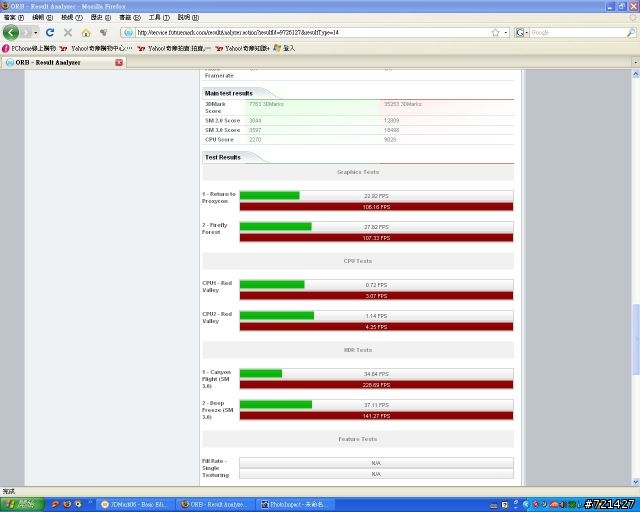Image resolution: width=640 pixels, height=512 pixels.
Task: Reload the page with the Refresh icon
Action: (x=50, y=32)
